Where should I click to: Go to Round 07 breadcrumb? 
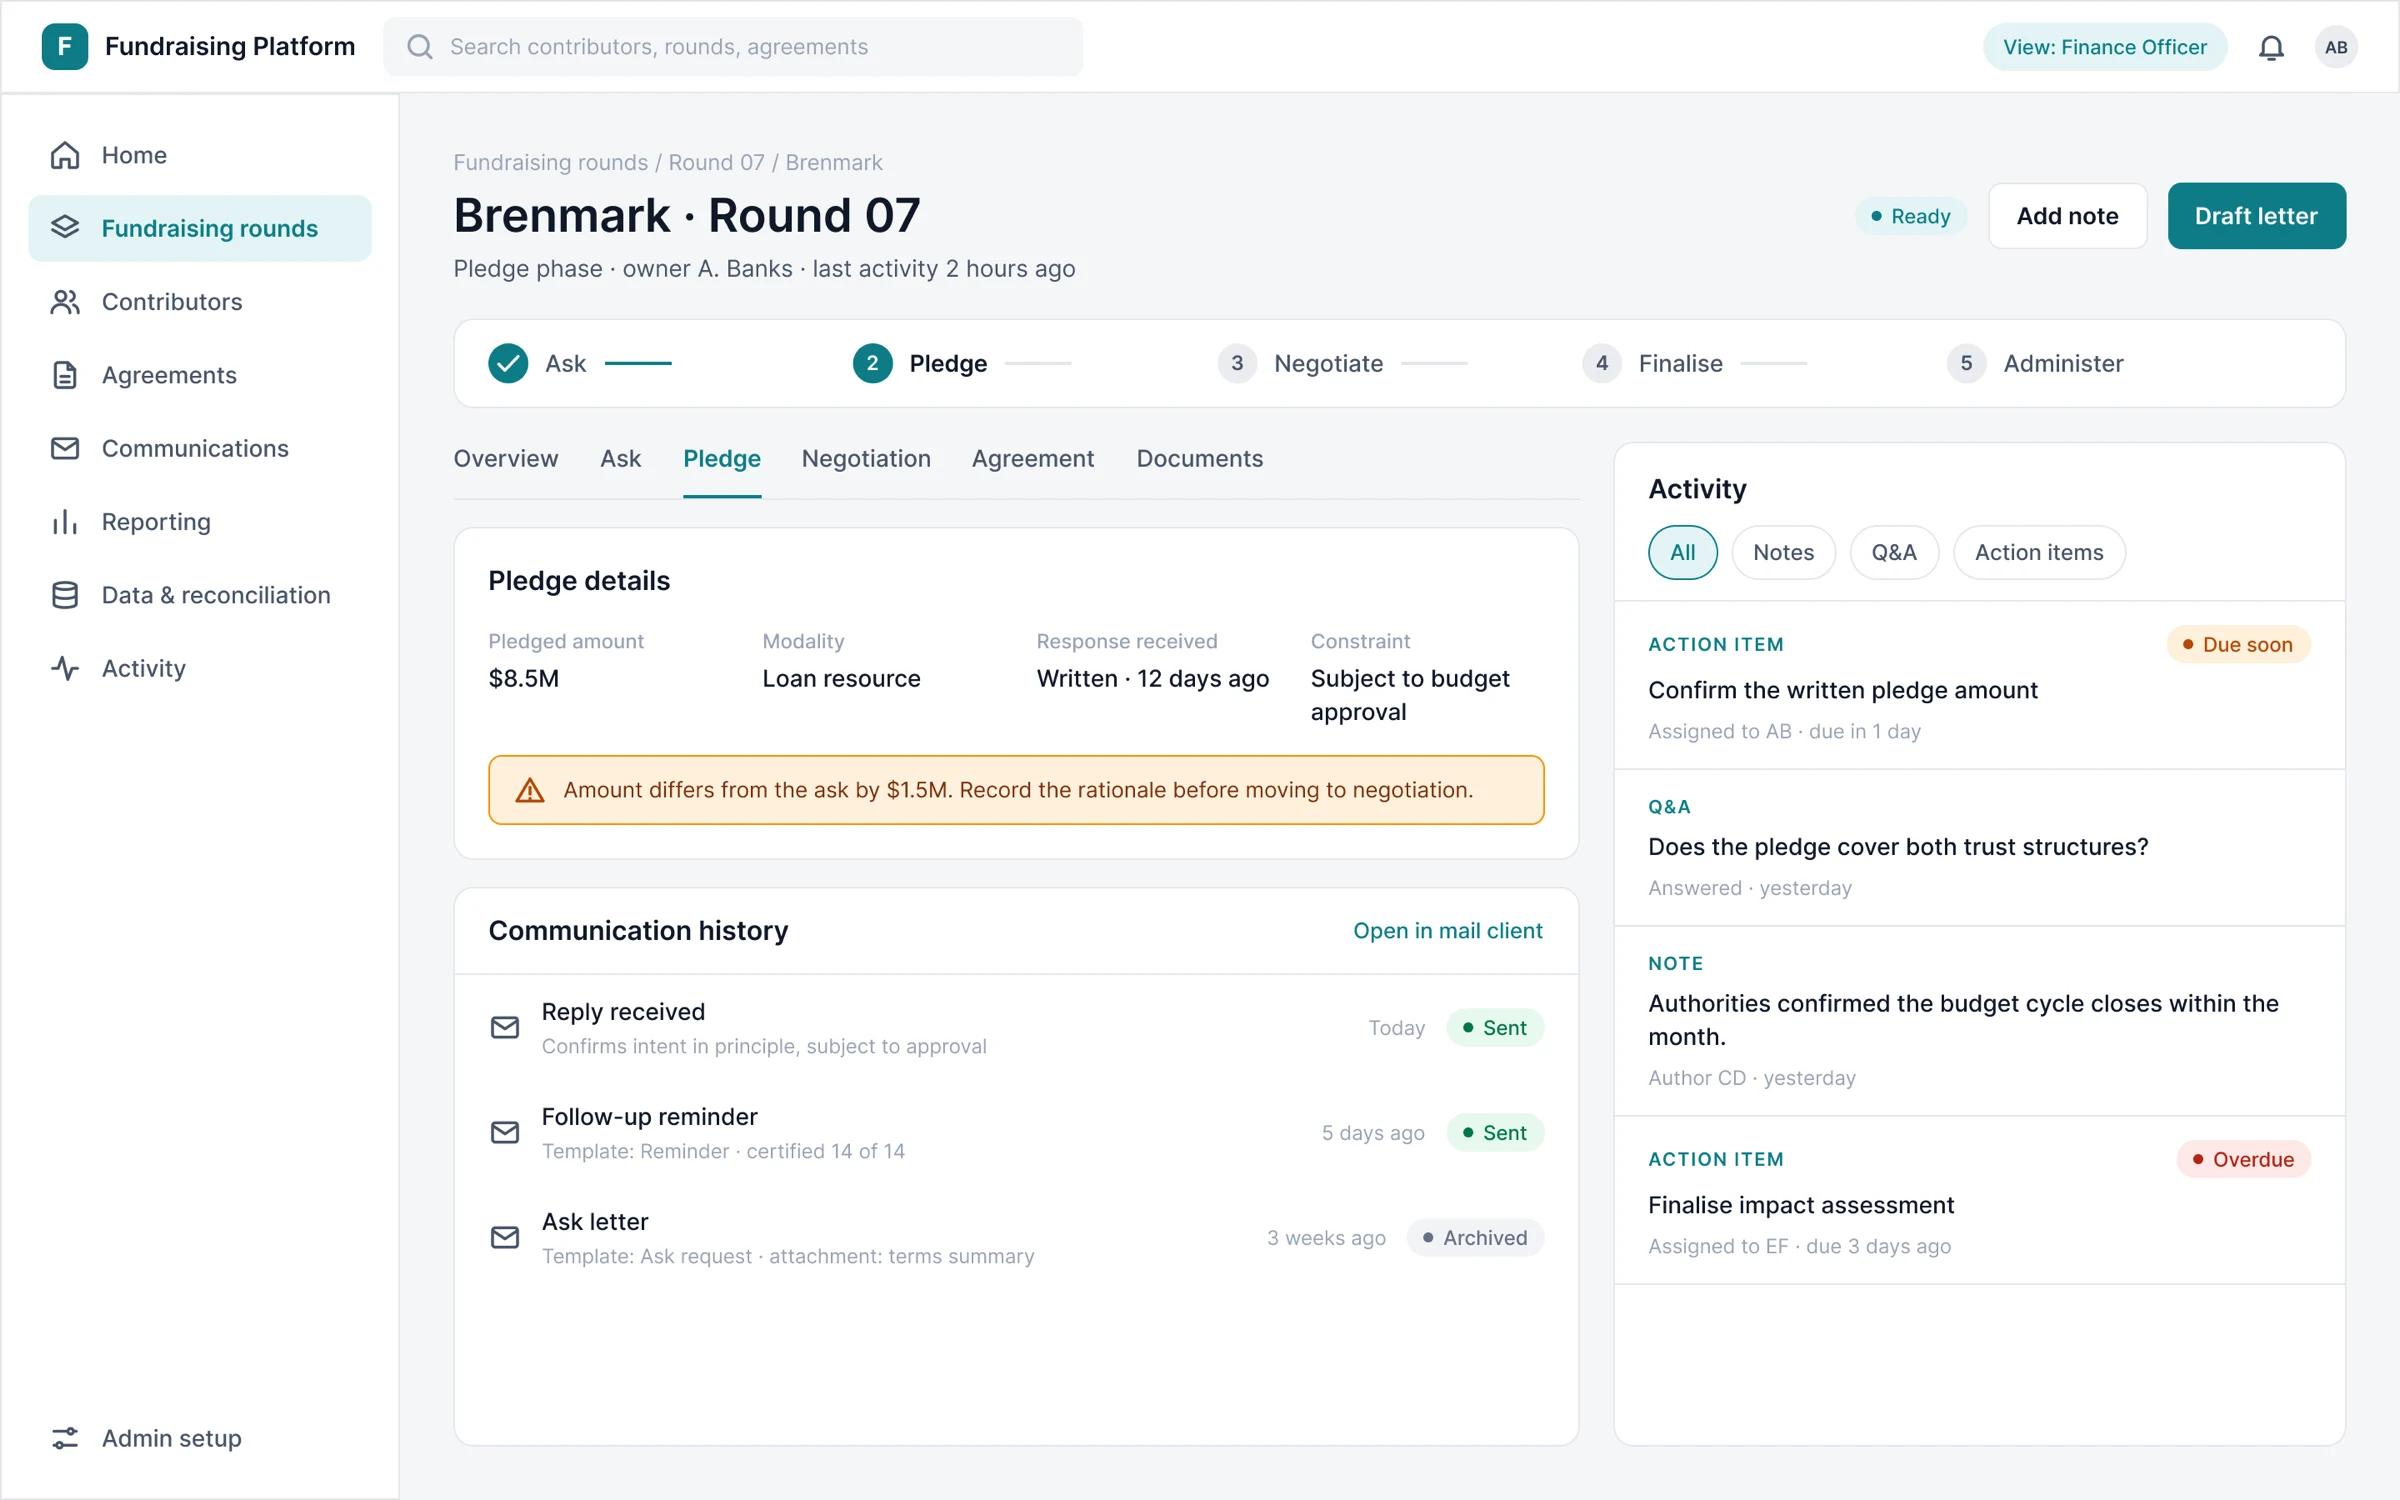click(x=716, y=162)
